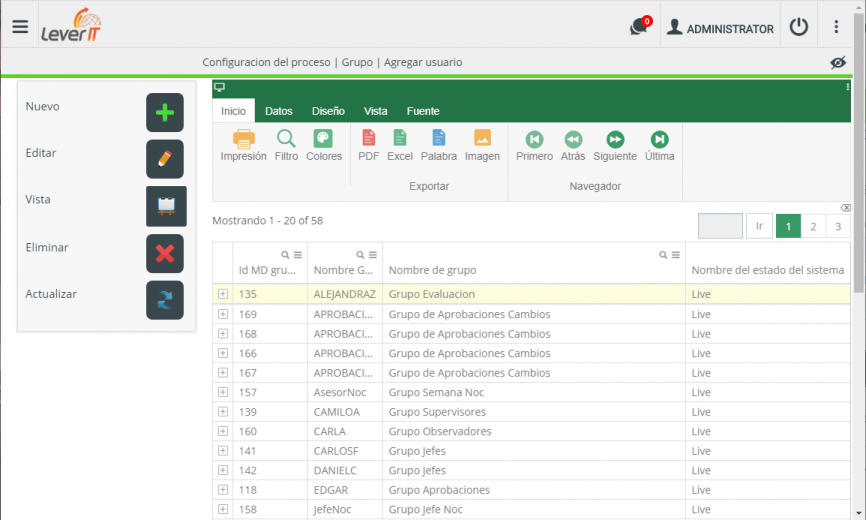The image size is (866, 520).
Task: Expand row 157 AsesorNoc
Action: tap(223, 392)
